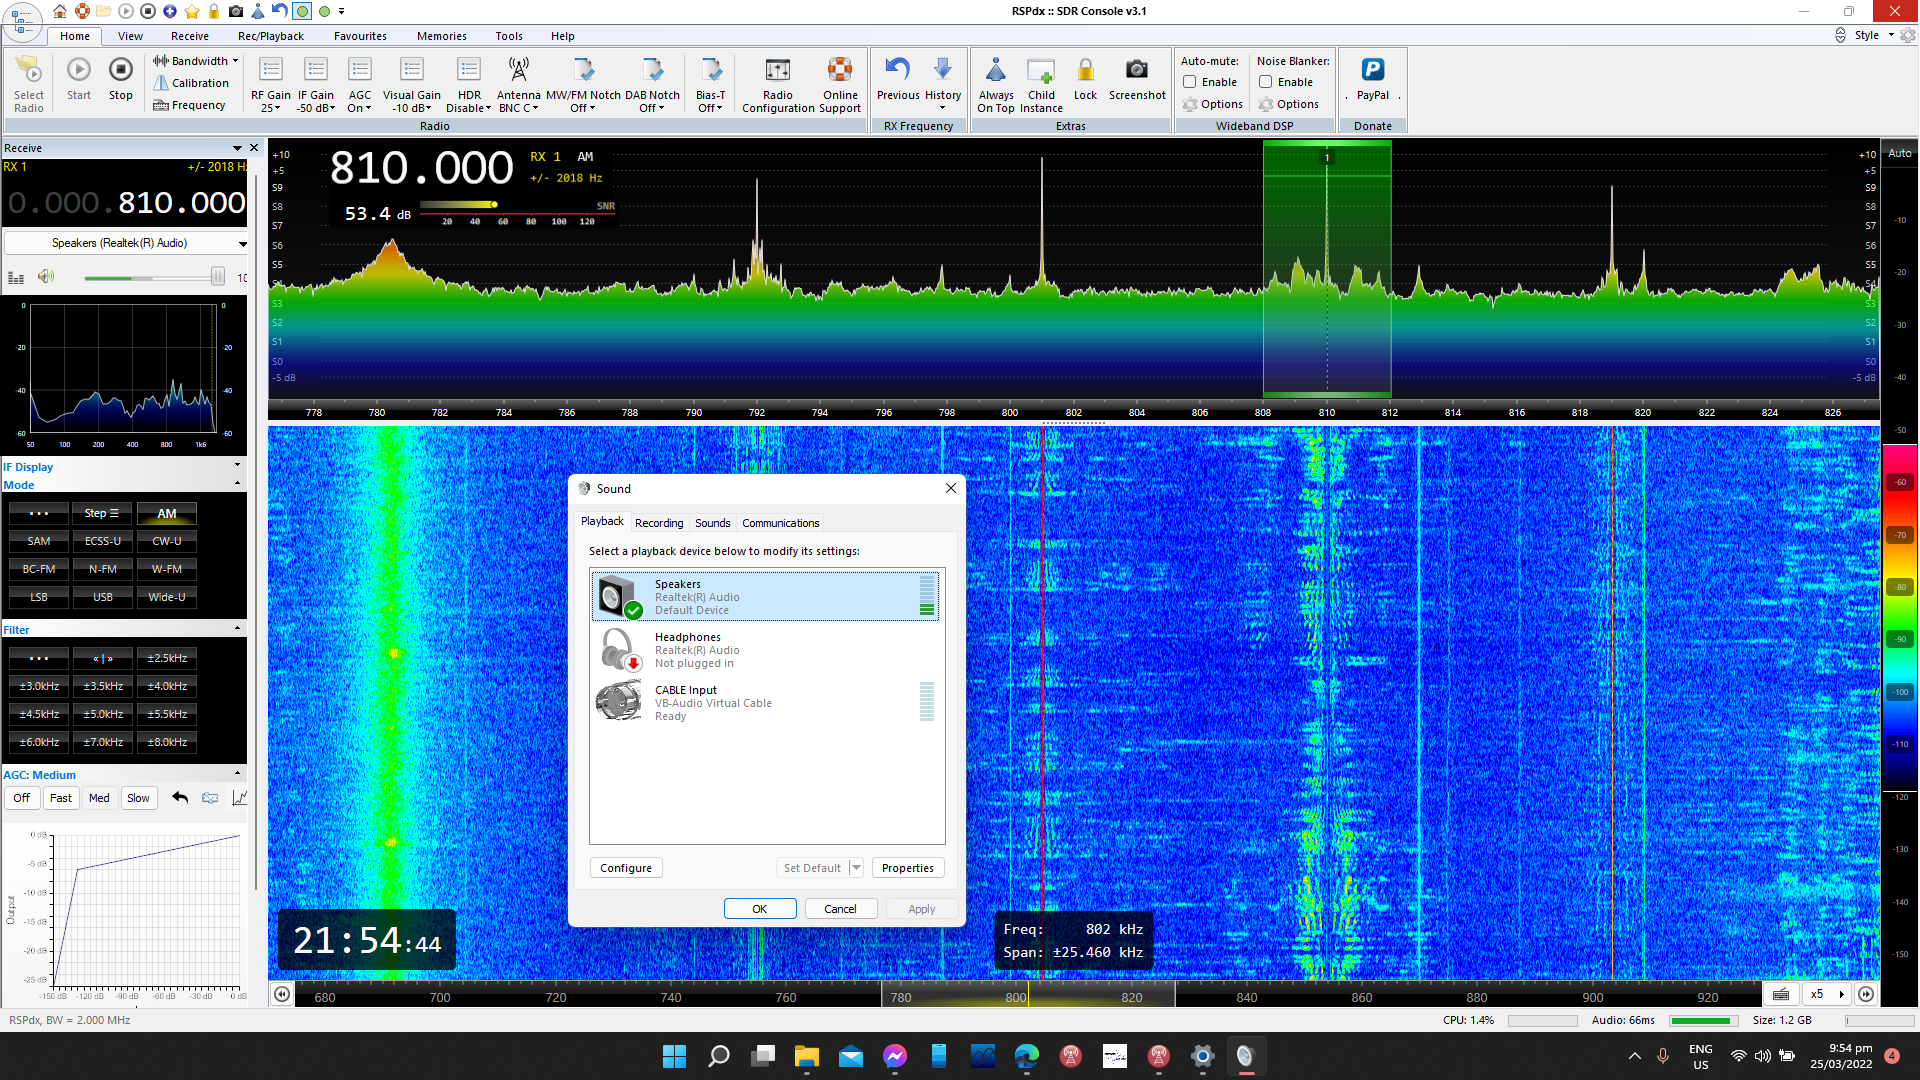Click the Always On Top icon

coord(995,70)
